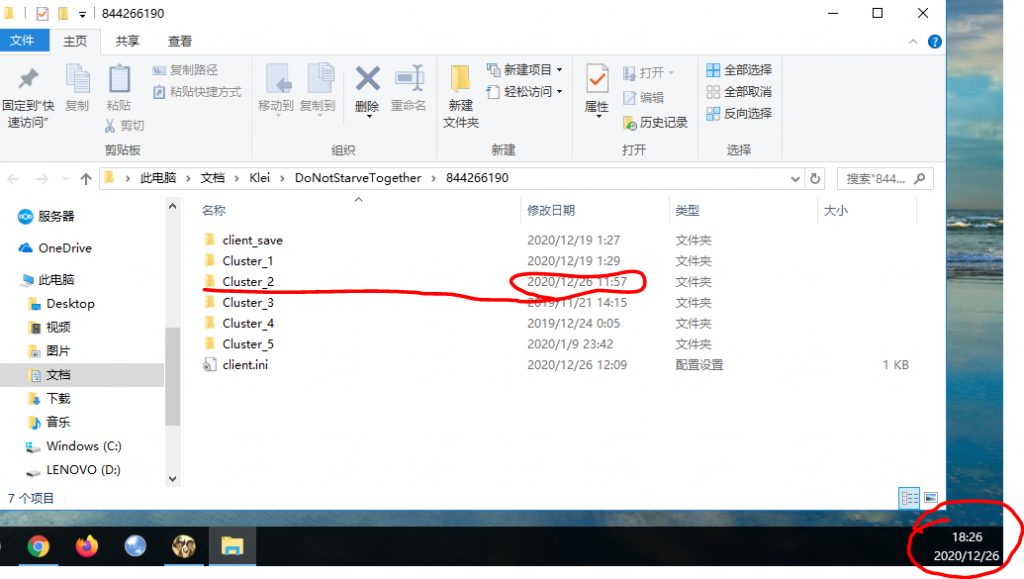Switch to details view layout
1024x579 pixels.
pos(909,498)
